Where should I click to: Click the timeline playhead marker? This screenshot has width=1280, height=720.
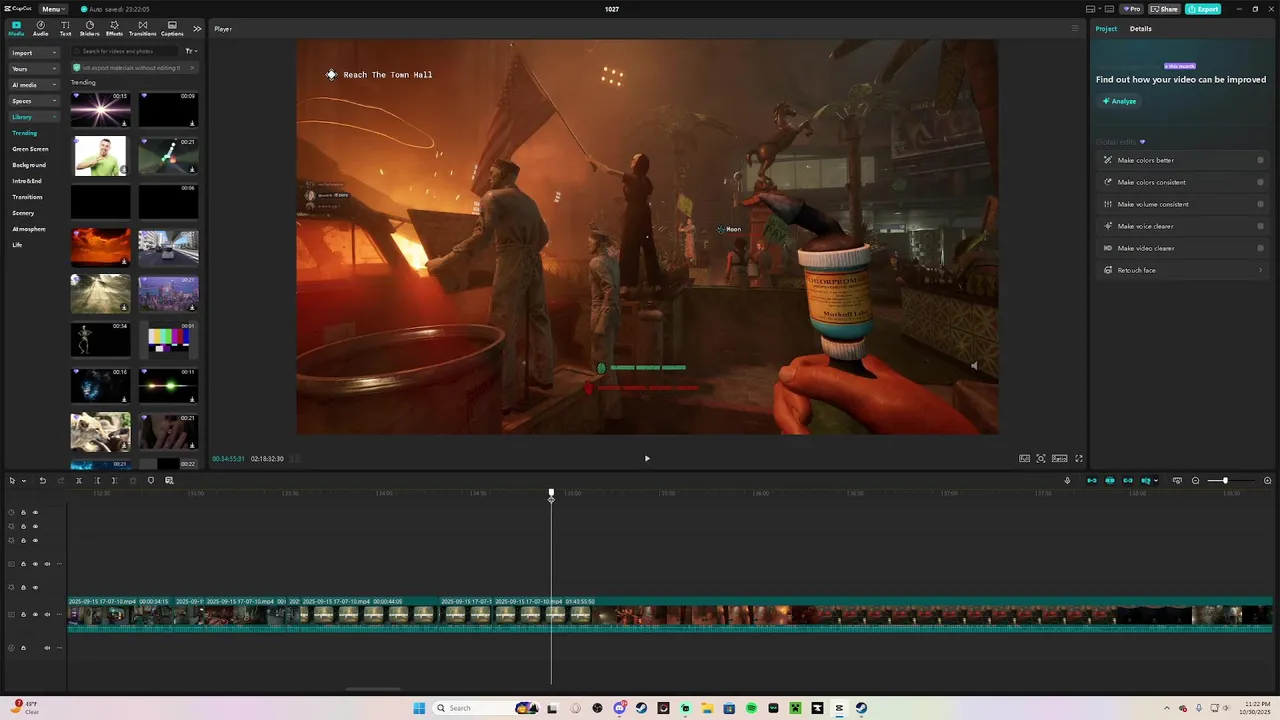click(x=551, y=494)
